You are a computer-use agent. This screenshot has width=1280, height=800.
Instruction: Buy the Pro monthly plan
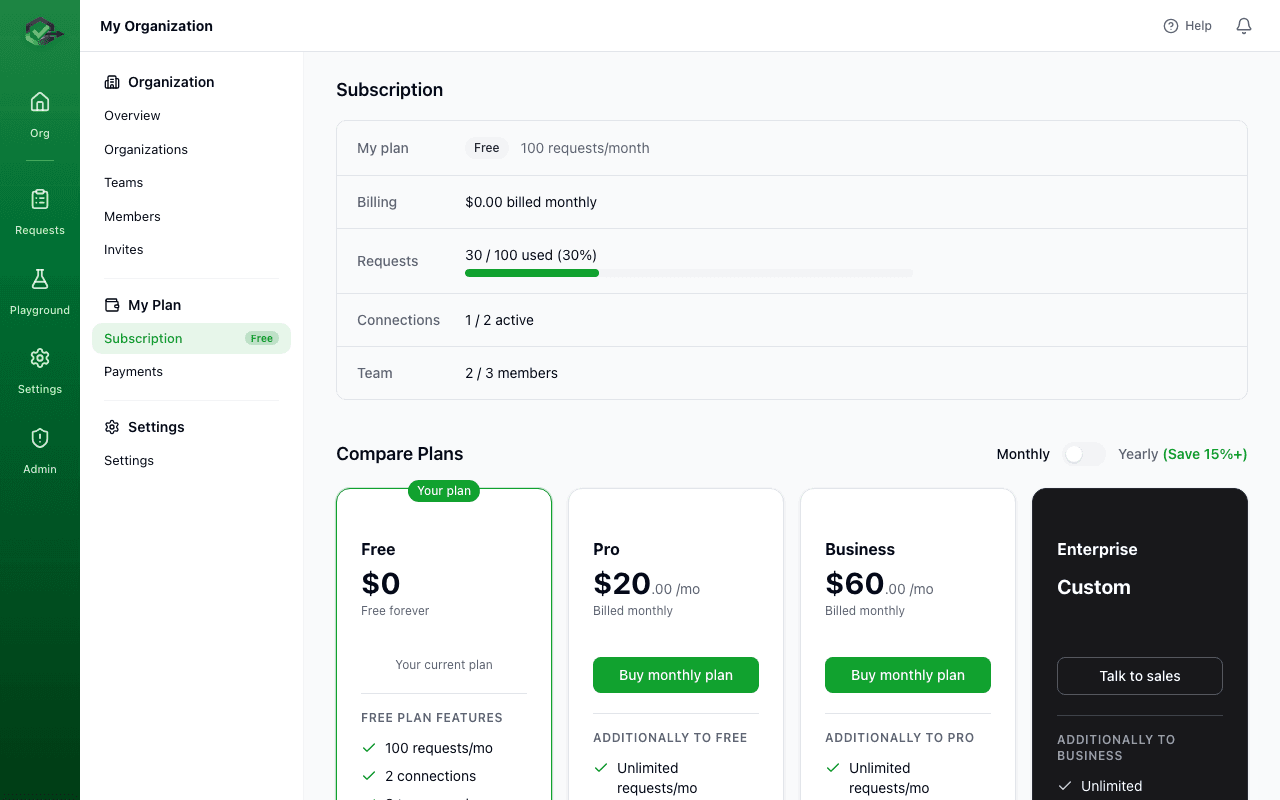(675, 675)
